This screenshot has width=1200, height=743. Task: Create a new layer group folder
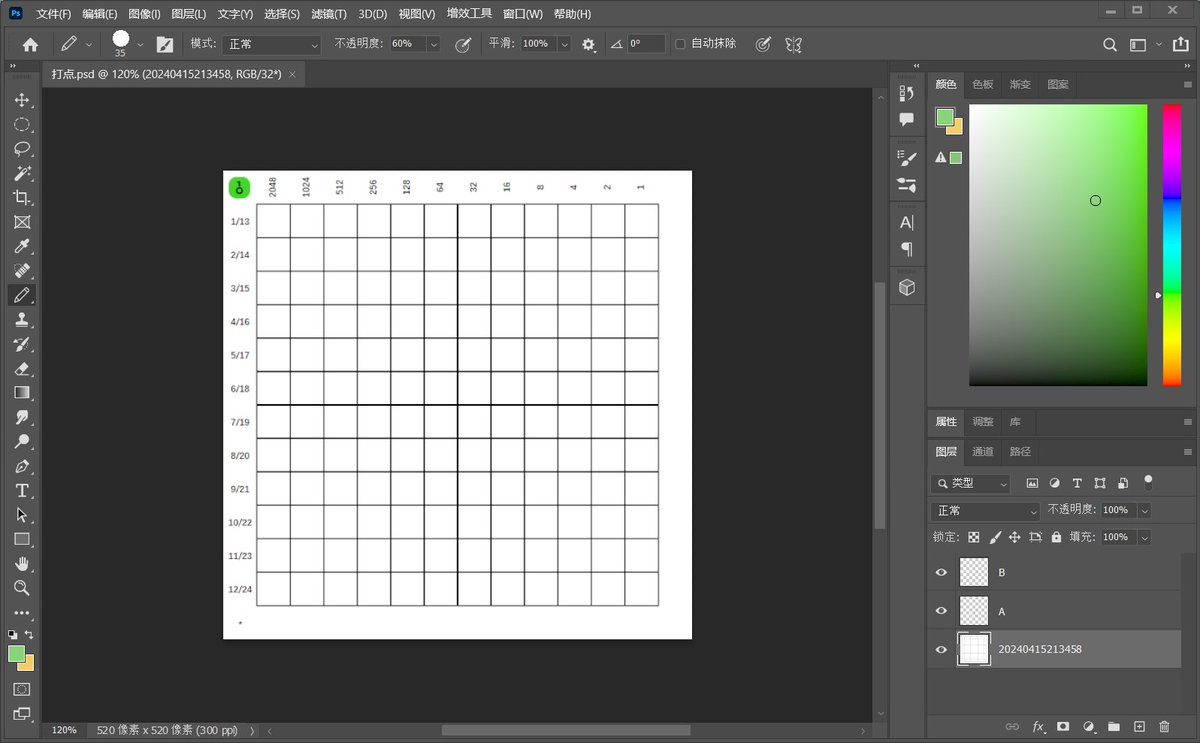(x=1113, y=727)
